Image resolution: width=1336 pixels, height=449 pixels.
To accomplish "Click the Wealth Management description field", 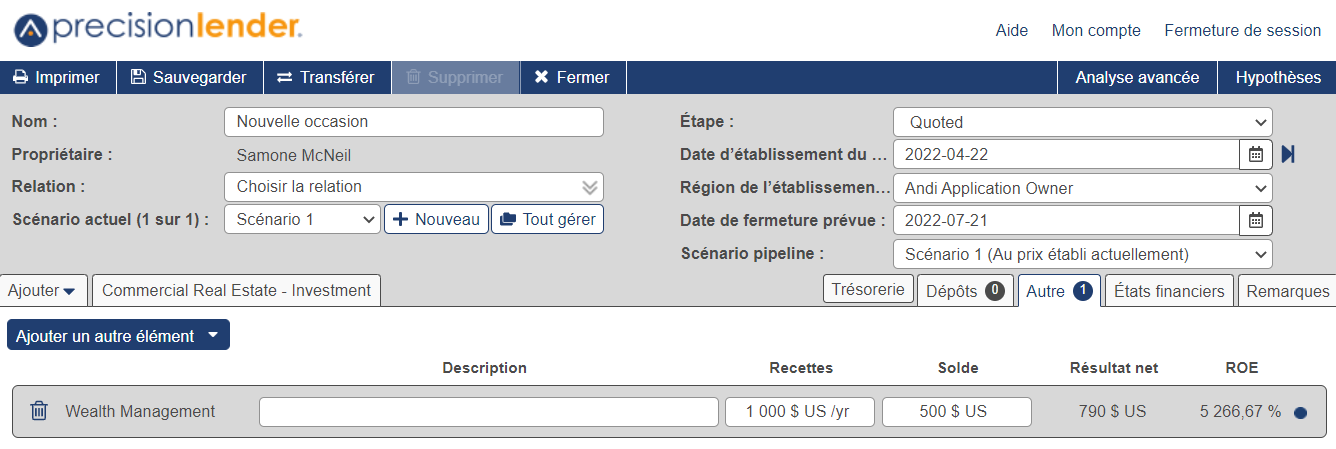I will click(x=489, y=412).
